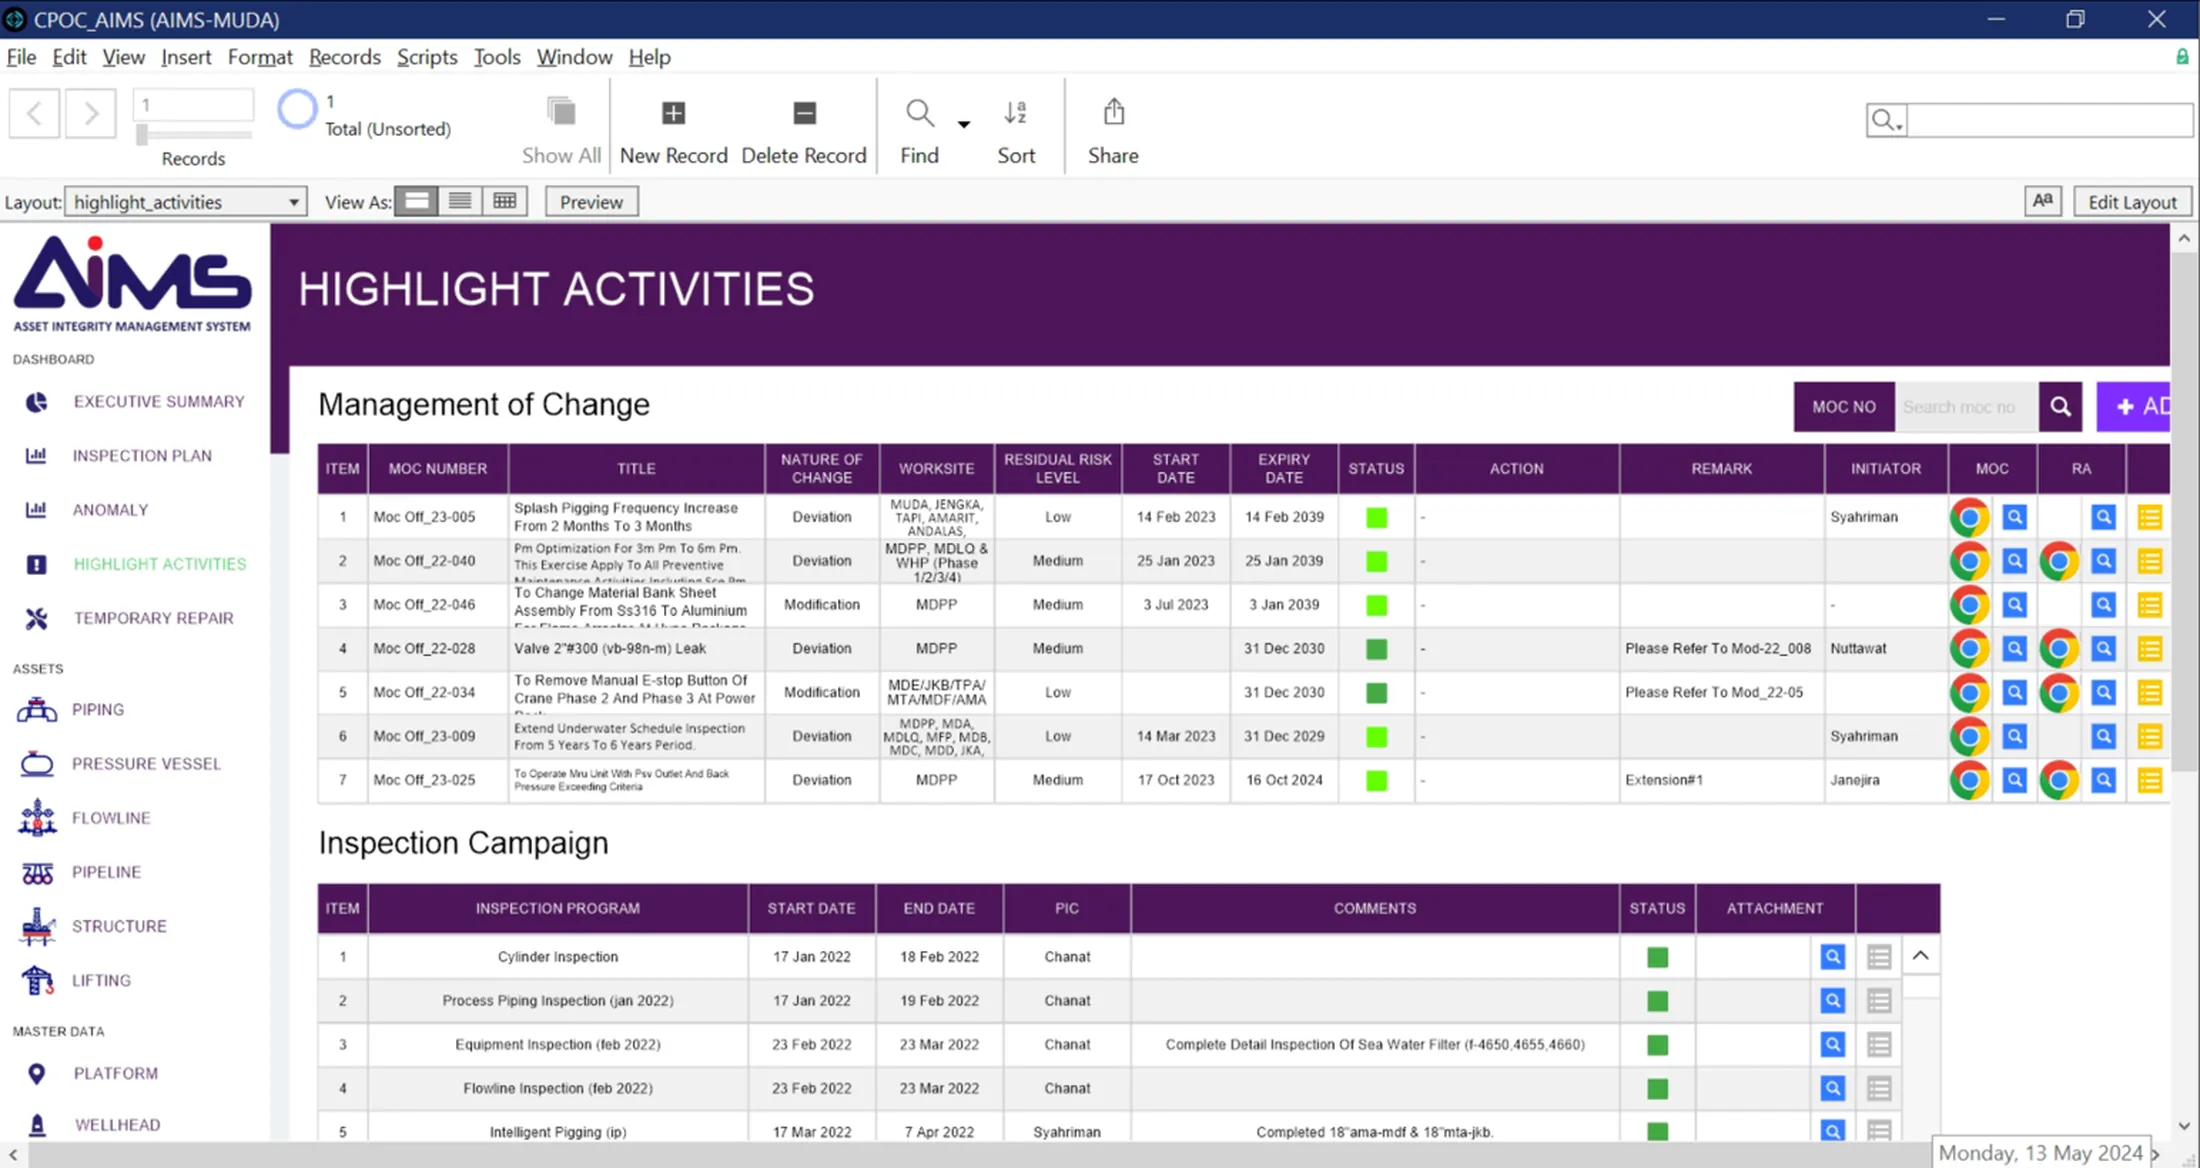Open the Platform location pin icon
Viewport: 2200px width, 1168px height.
click(36, 1074)
